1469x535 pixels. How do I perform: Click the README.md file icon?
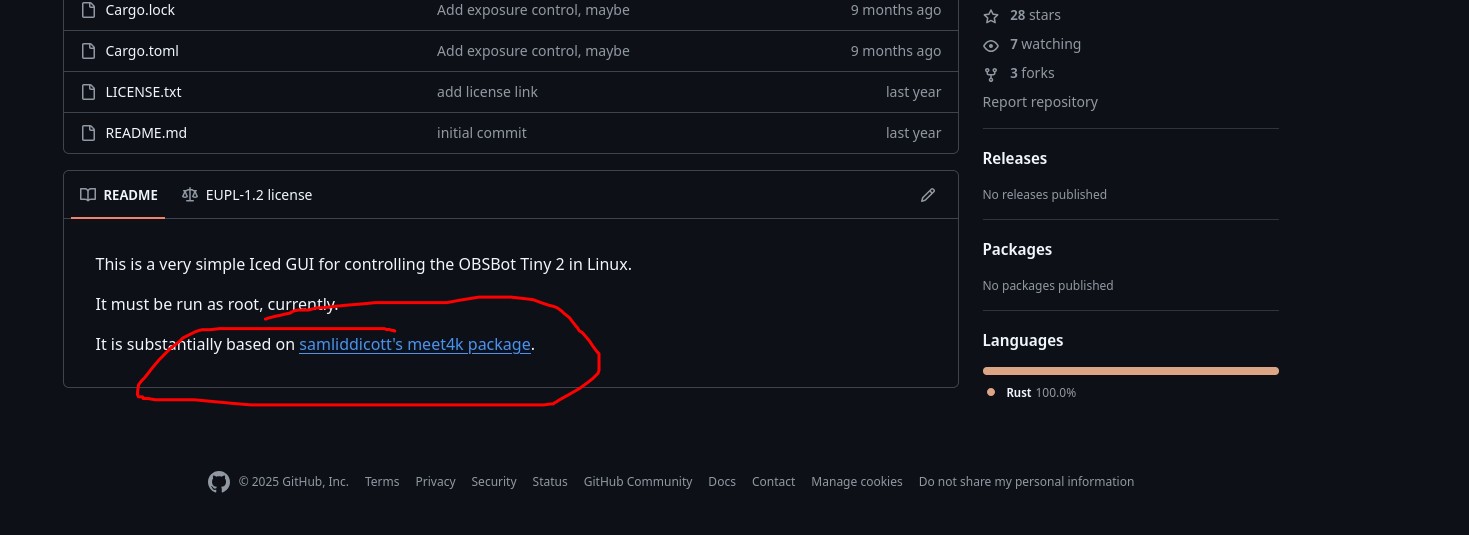point(87,133)
